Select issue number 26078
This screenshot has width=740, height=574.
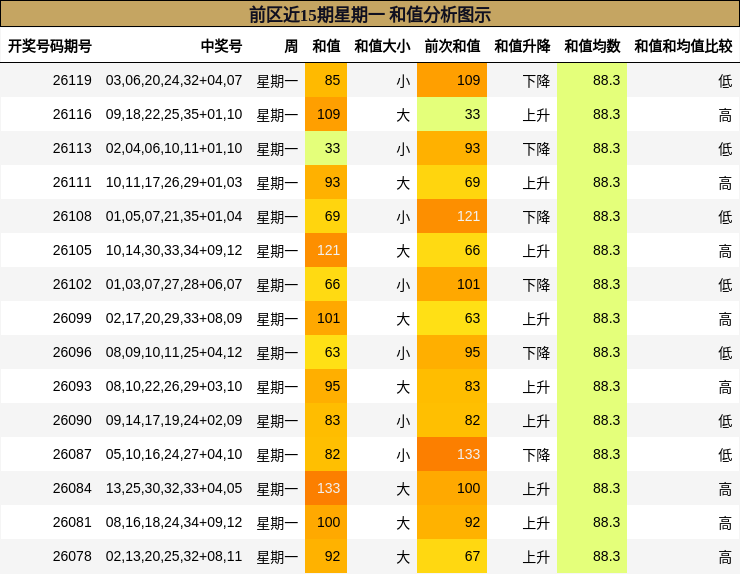[x=72, y=556]
